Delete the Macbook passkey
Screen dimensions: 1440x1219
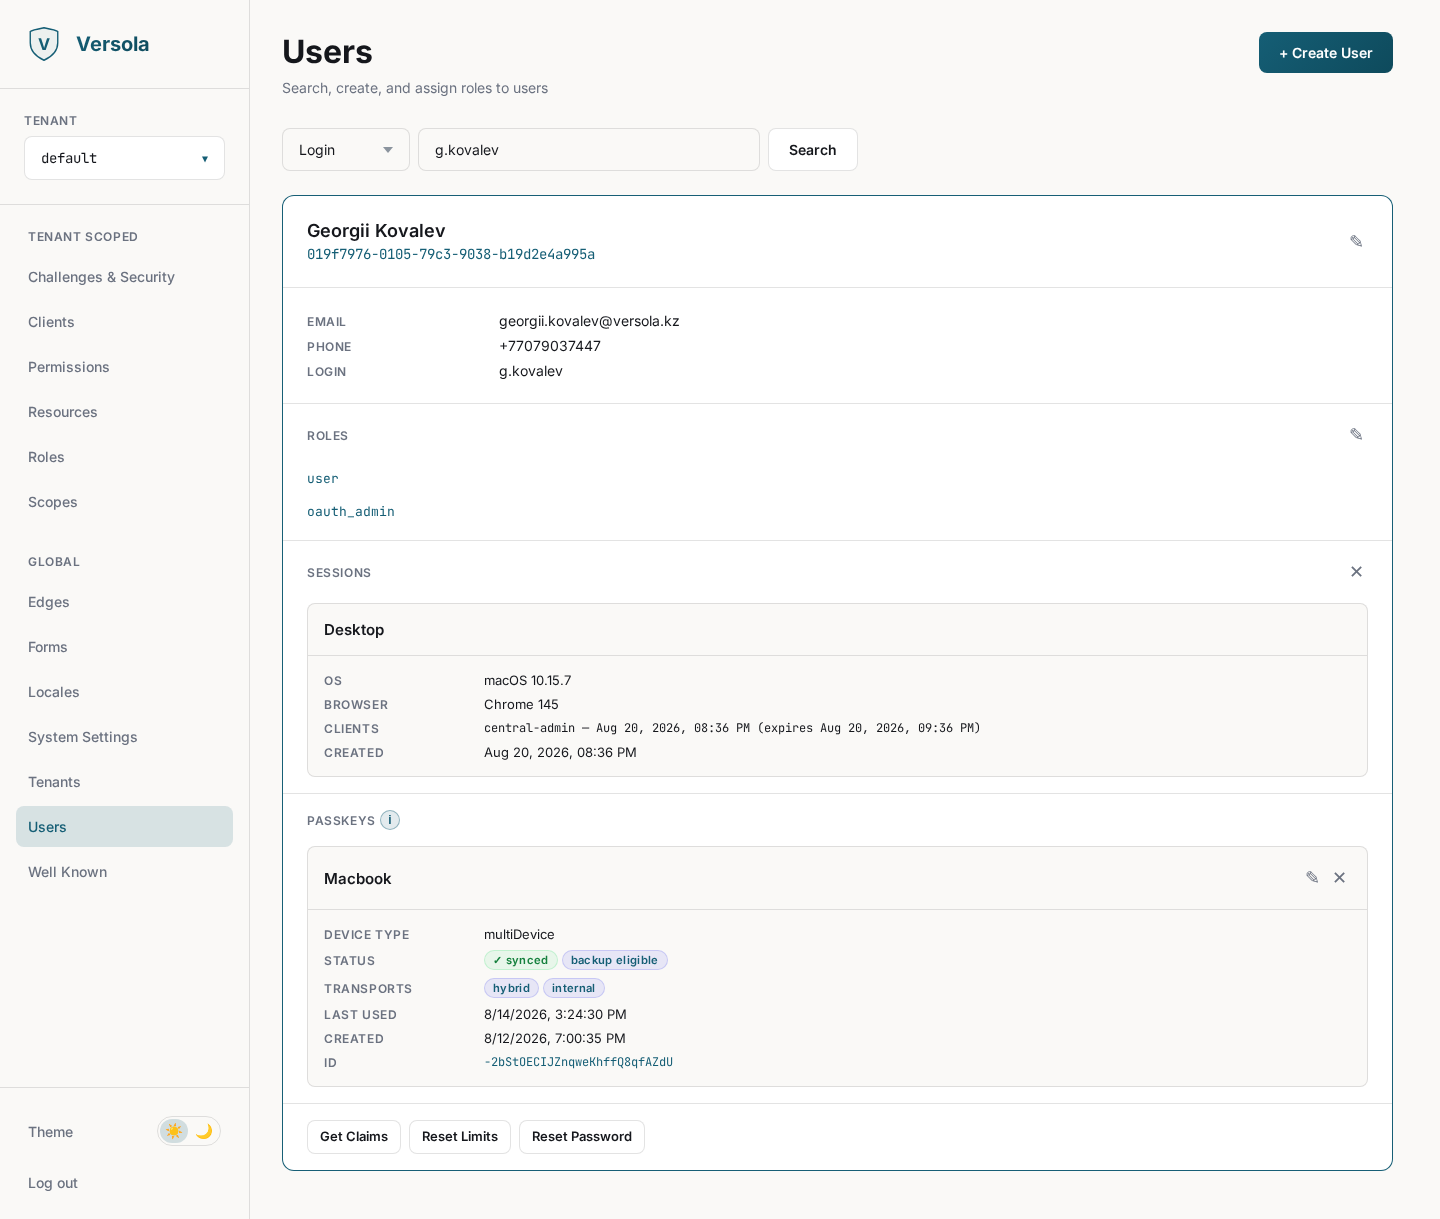tap(1339, 877)
